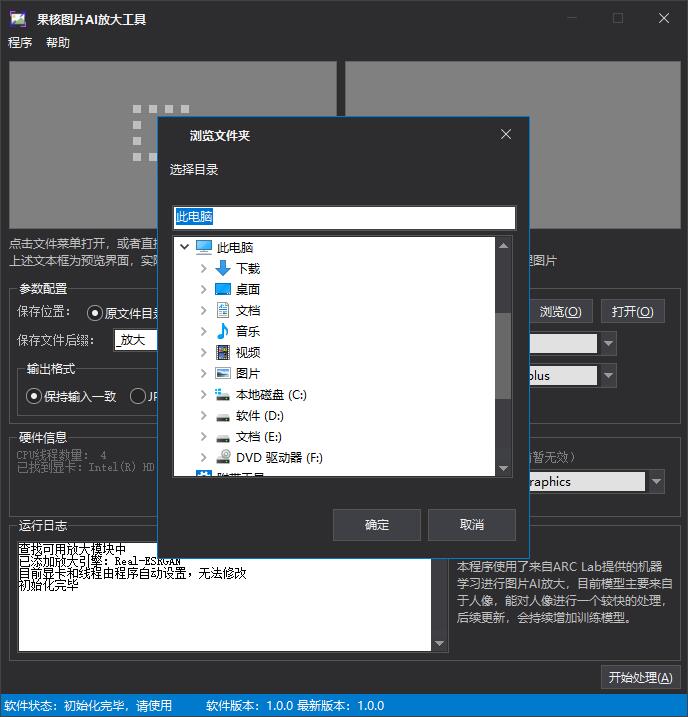Click the 软件 (D:) drive icon
This screenshot has width=688, height=717.
pos(223,416)
